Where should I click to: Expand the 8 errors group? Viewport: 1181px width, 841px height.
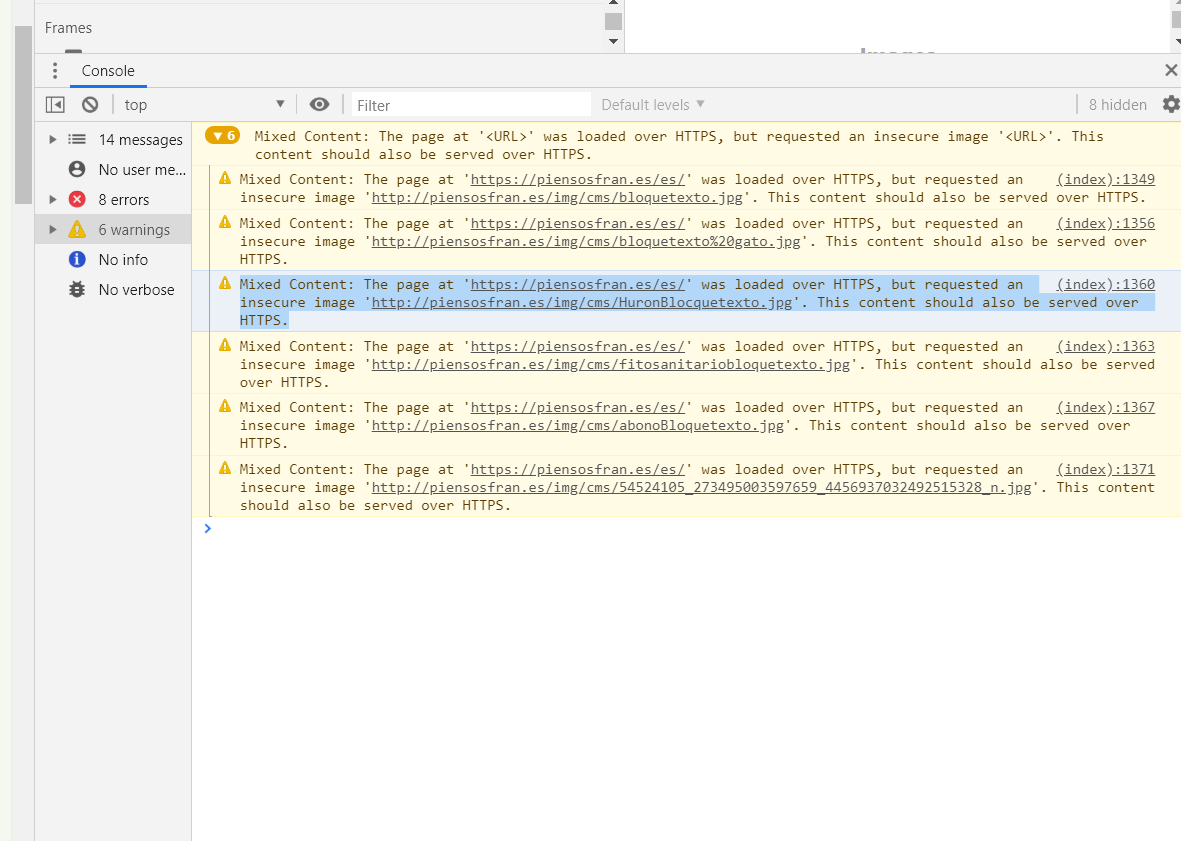pos(53,200)
